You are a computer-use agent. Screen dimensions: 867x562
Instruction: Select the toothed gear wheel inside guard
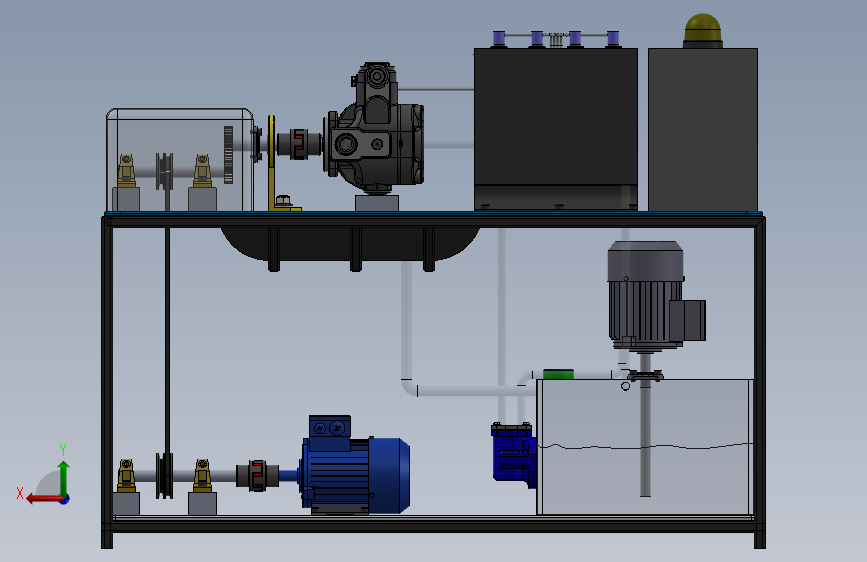228,155
